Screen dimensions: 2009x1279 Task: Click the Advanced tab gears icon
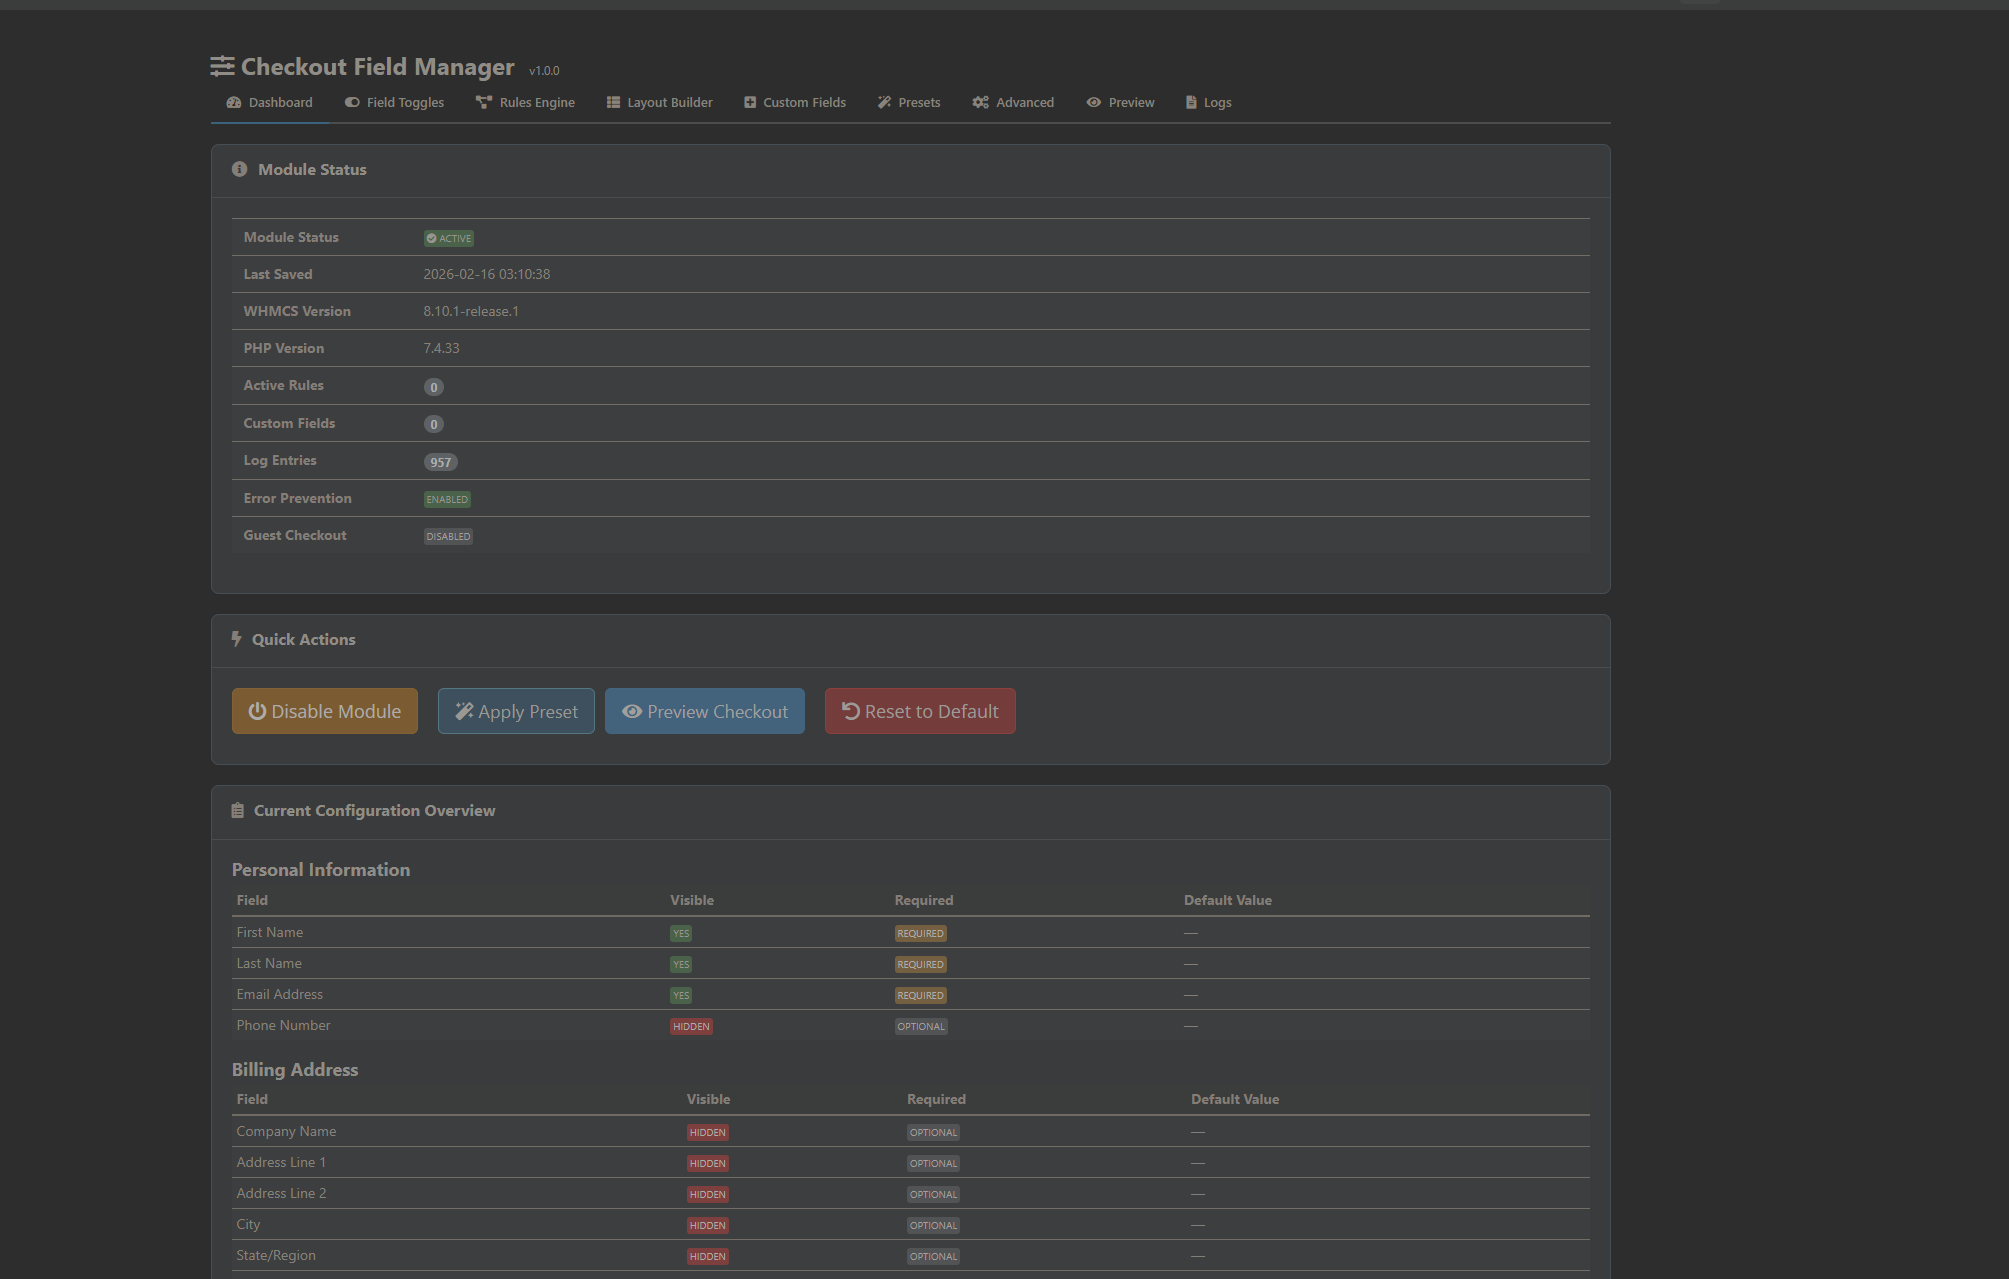coord(980,103)
